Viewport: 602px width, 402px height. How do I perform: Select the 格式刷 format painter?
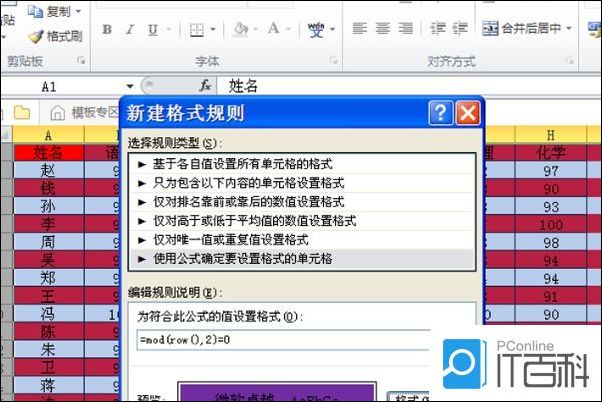pos(56,36)
